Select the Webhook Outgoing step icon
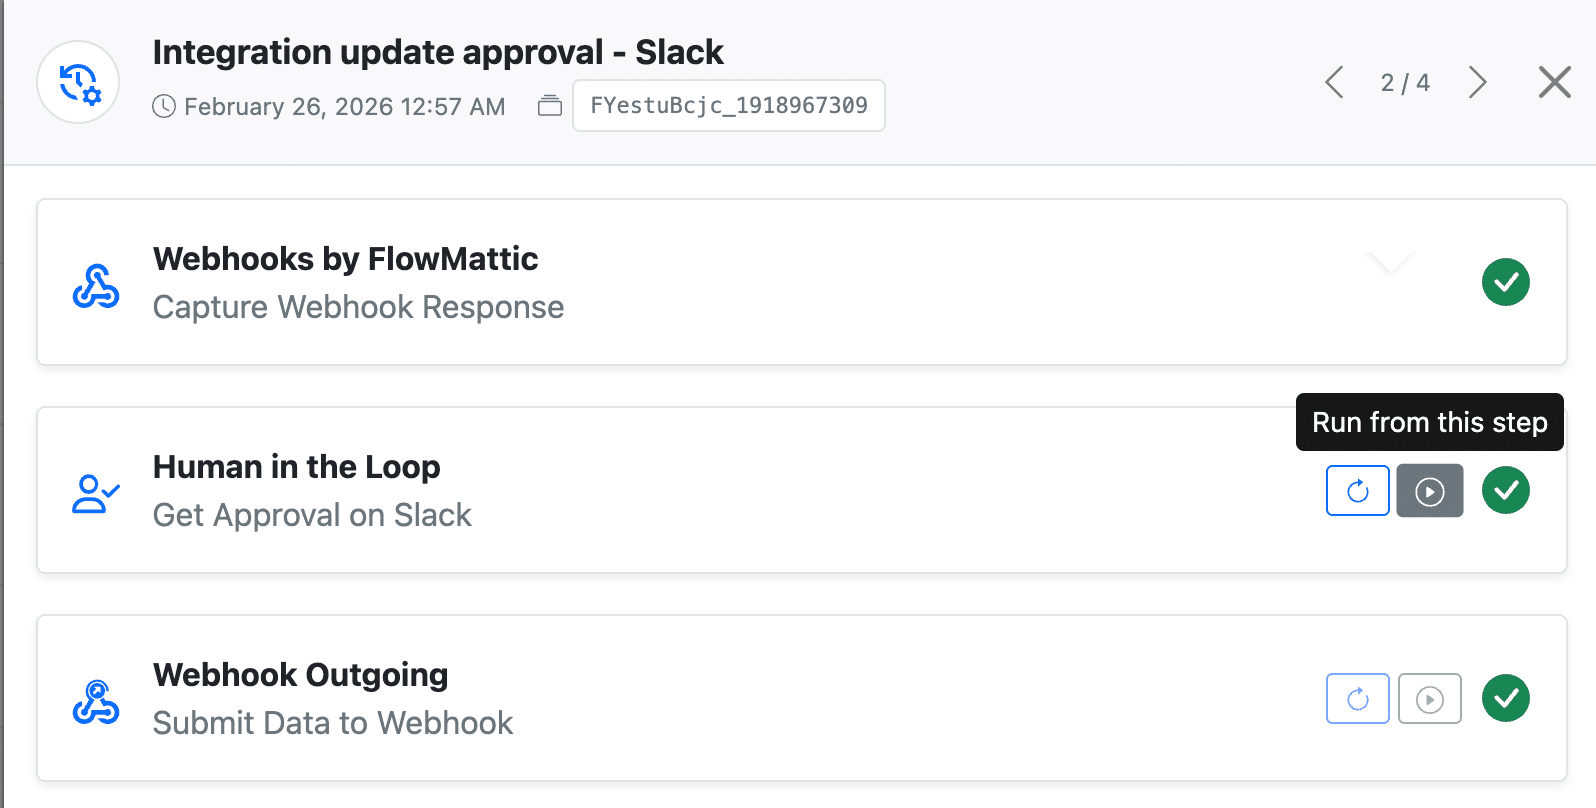Image resolution: width=1596 pixels, height=808 pixels. click(93, 699)
